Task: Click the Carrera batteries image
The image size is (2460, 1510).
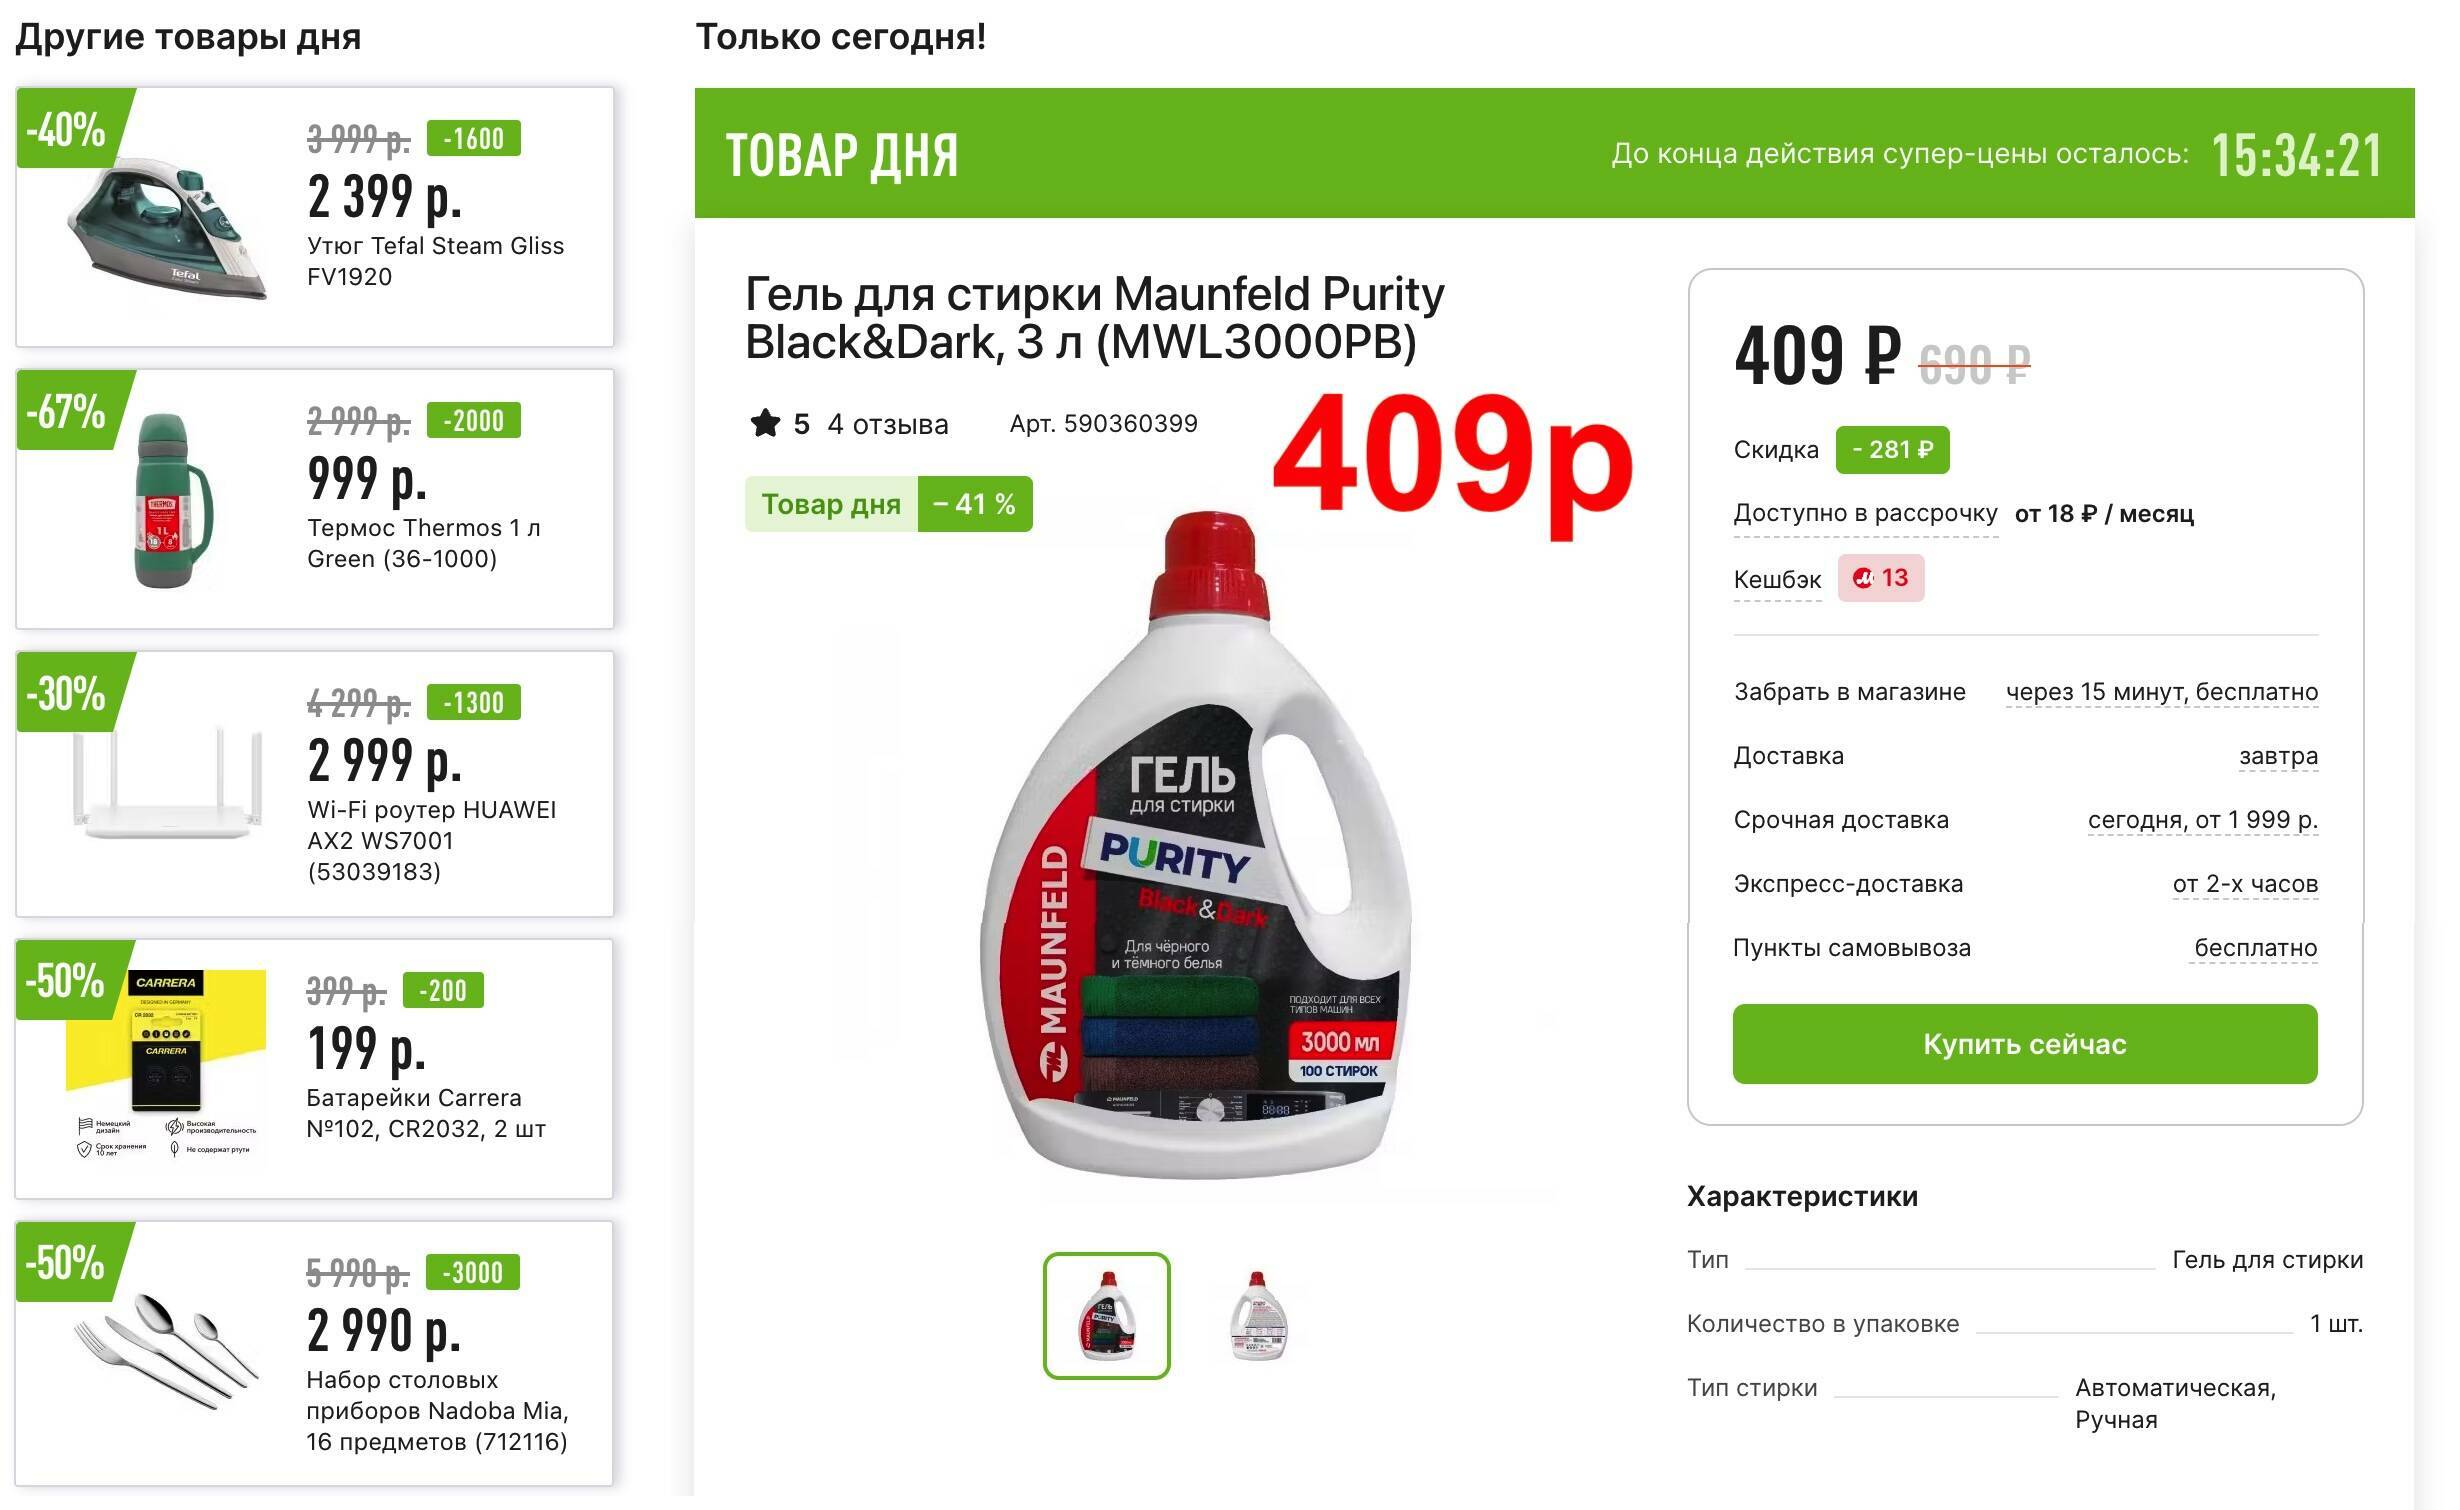Action: click(x=166, y=1063)
